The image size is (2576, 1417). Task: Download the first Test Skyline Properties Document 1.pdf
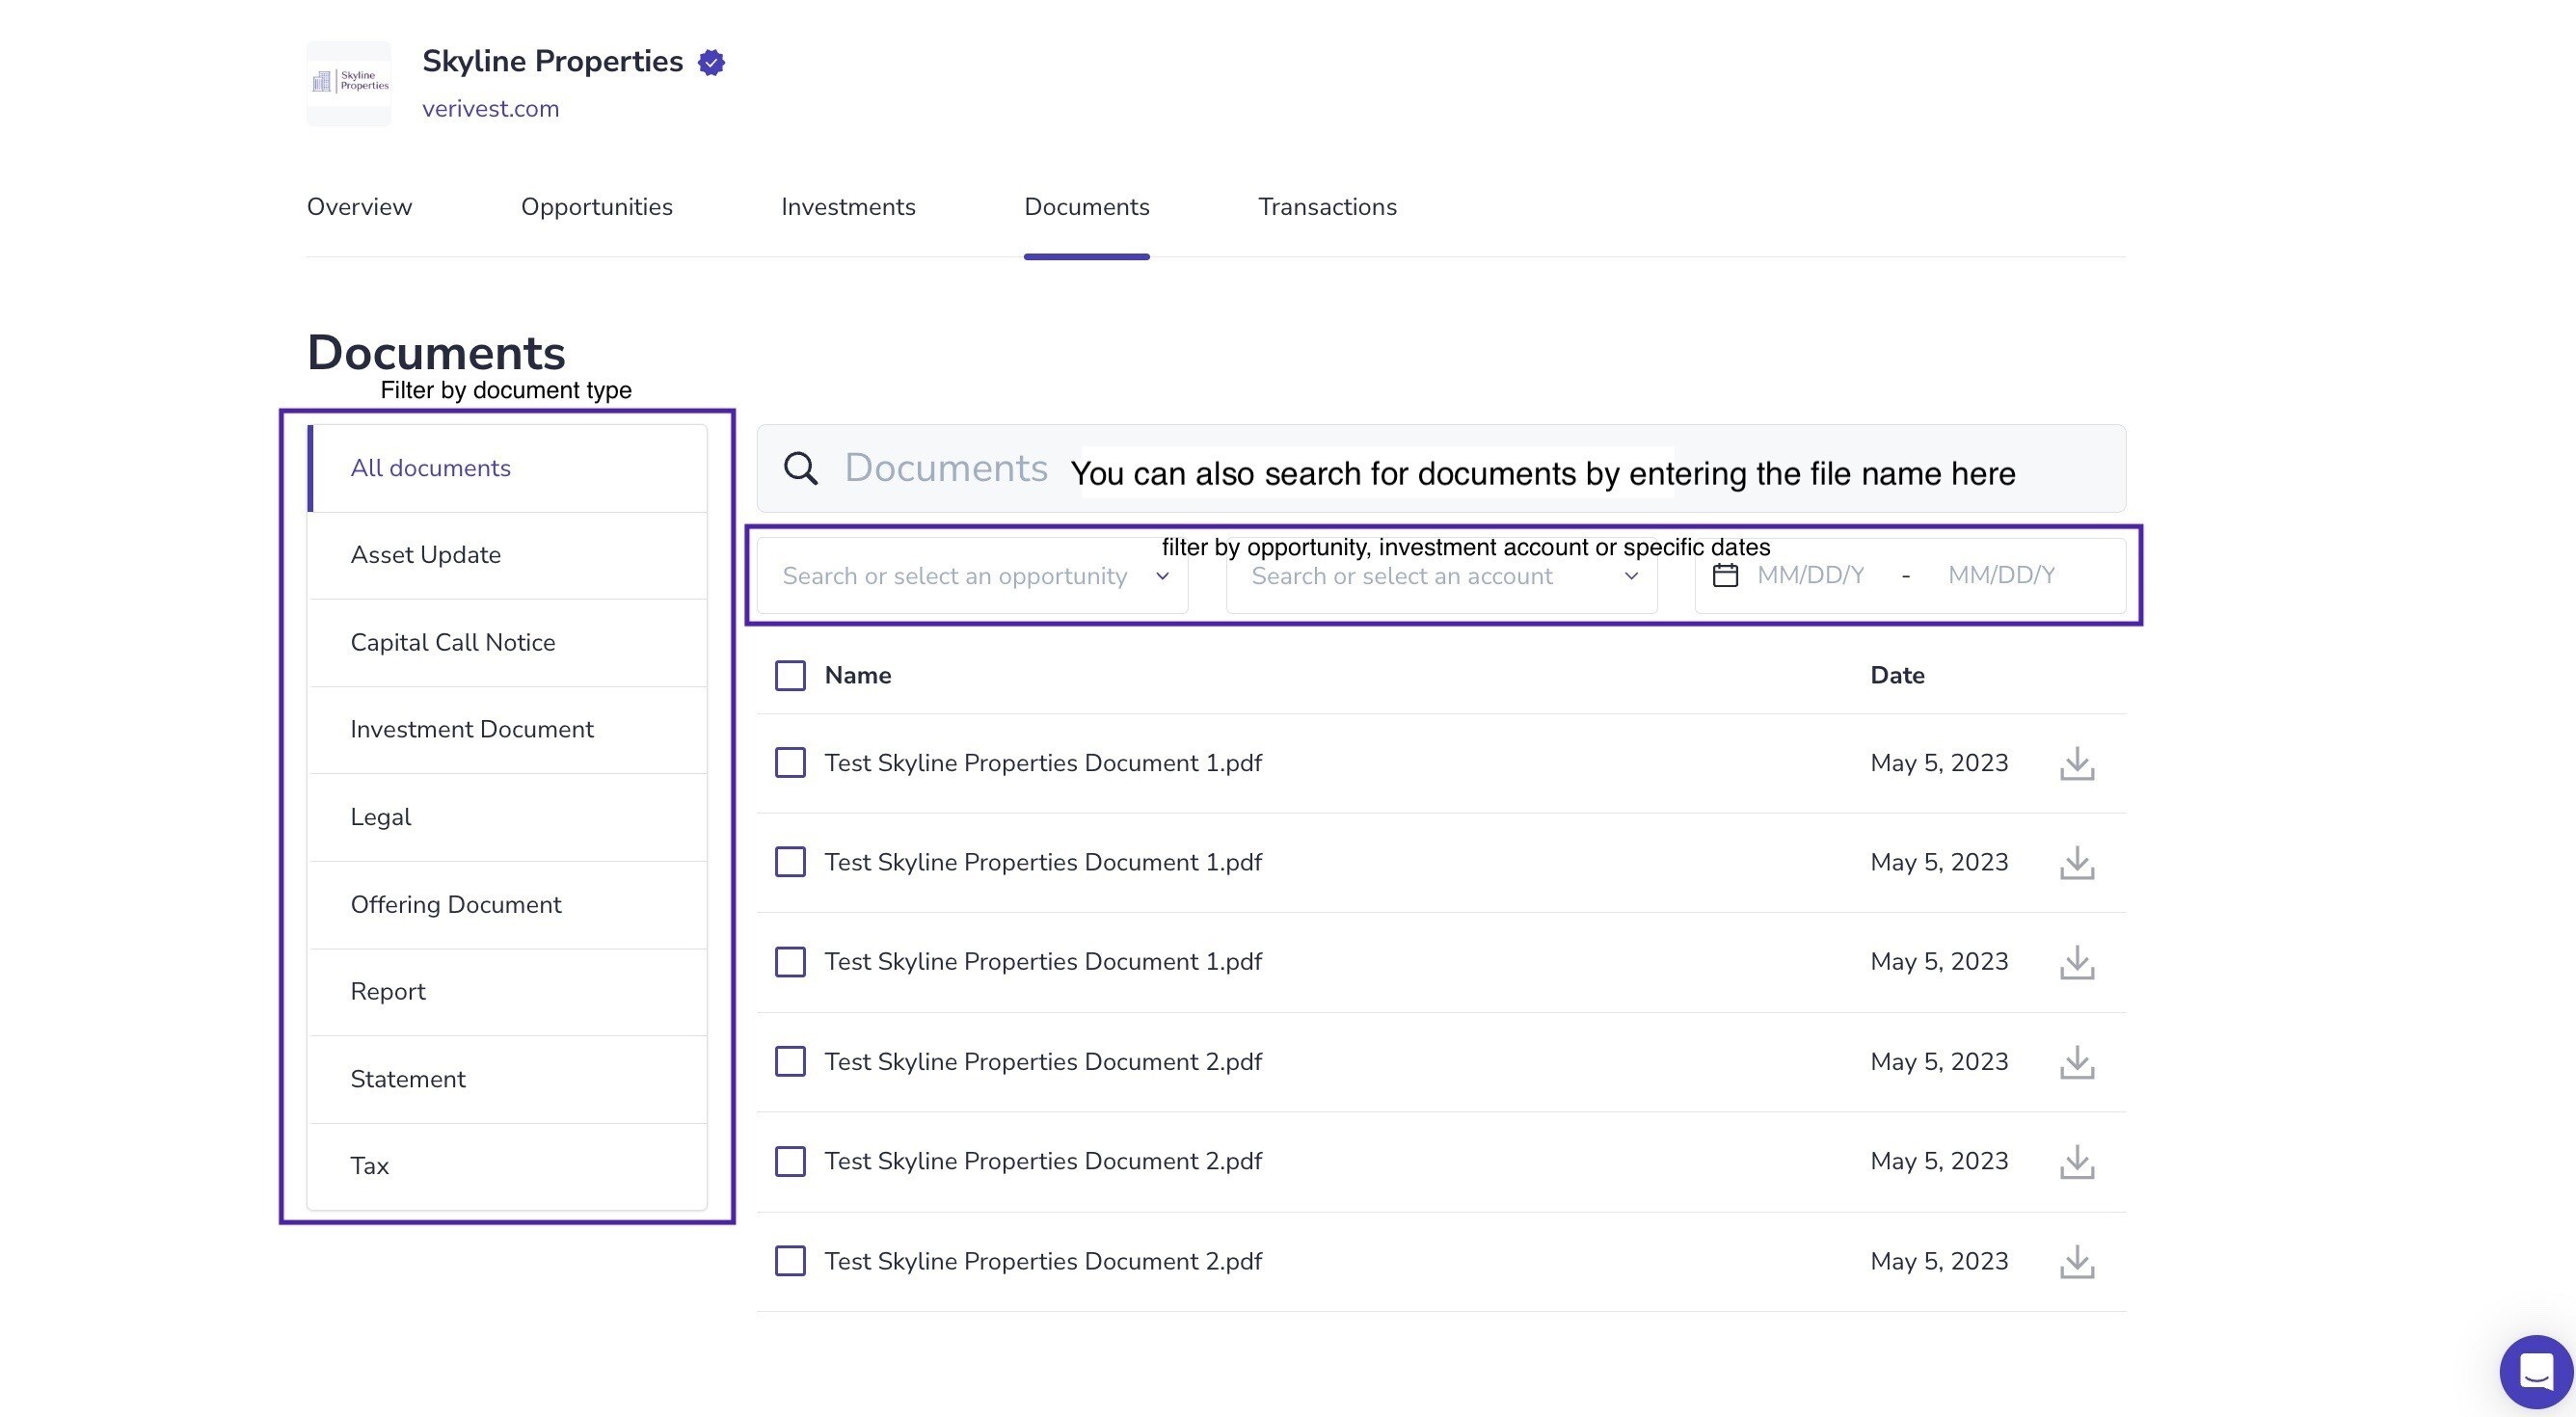tap(2077, 764)
